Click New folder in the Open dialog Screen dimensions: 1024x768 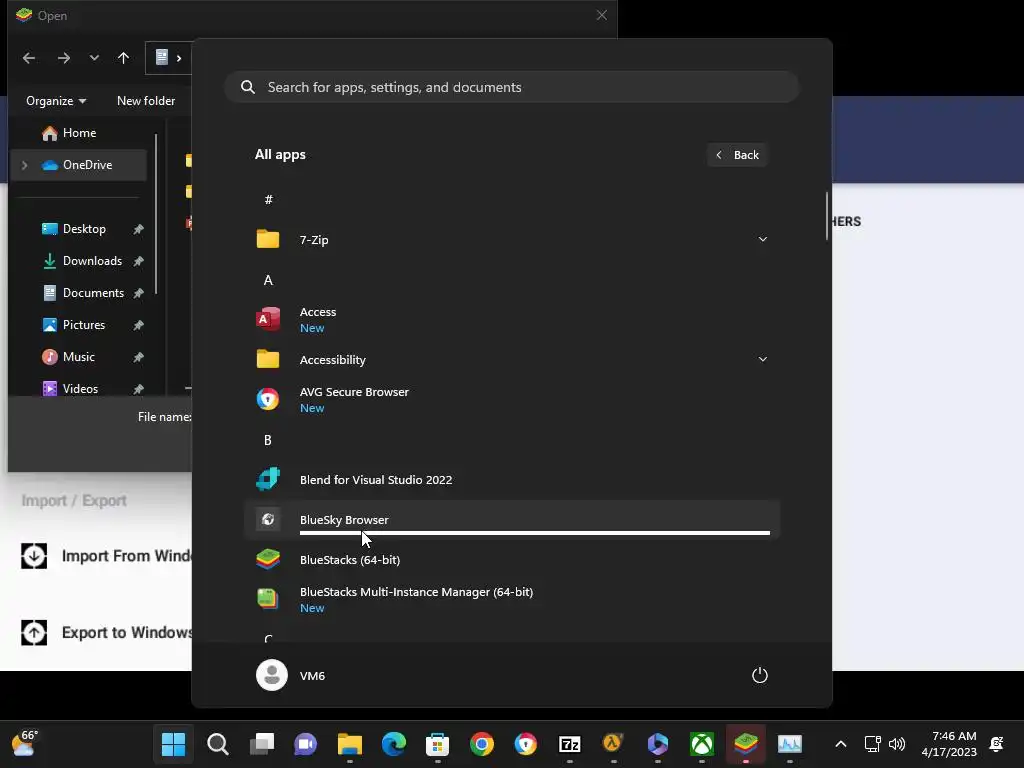coord(146,101)
